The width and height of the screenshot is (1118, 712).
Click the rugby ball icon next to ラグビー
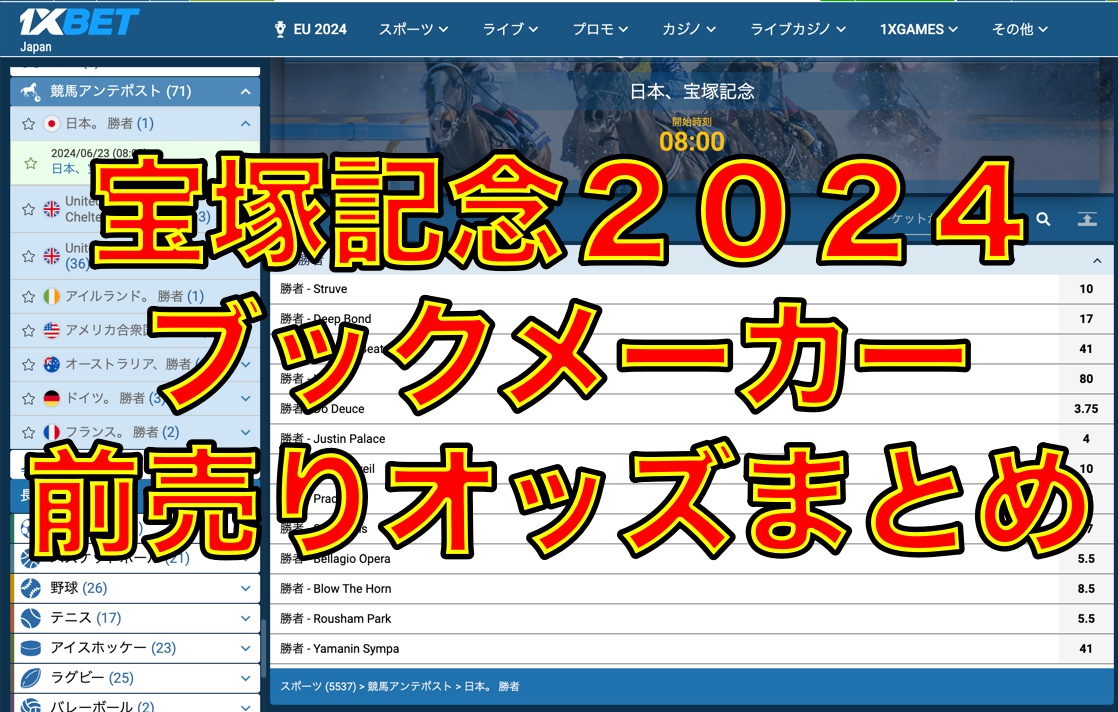(31, 678)
